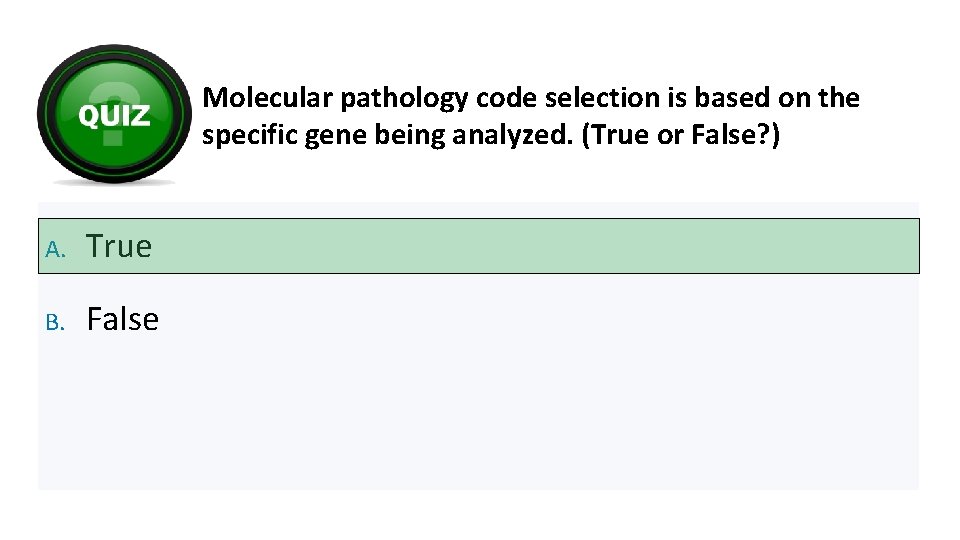The height and width of the screenshot is (540, 960).
Task: Click the shadow beneath the quiz badge
Action: 113,183
